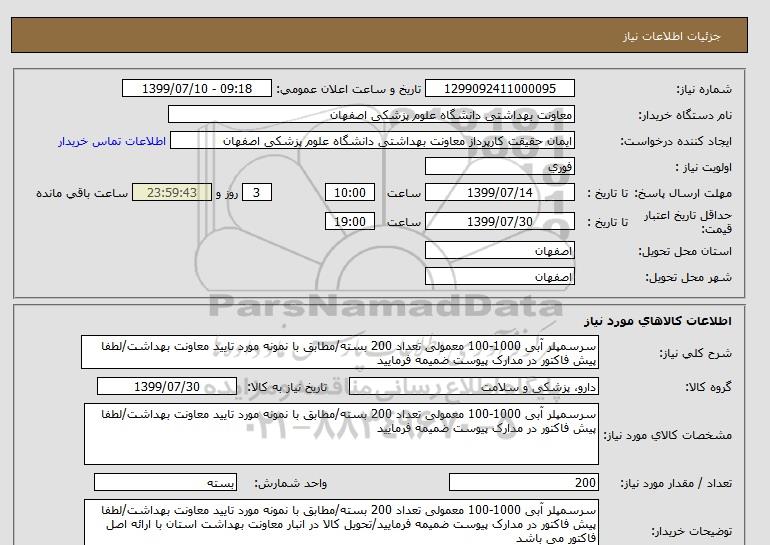Screen dimensions: 770x545
Task: Click response deadline time 10:00
Action: pos(350,192)
